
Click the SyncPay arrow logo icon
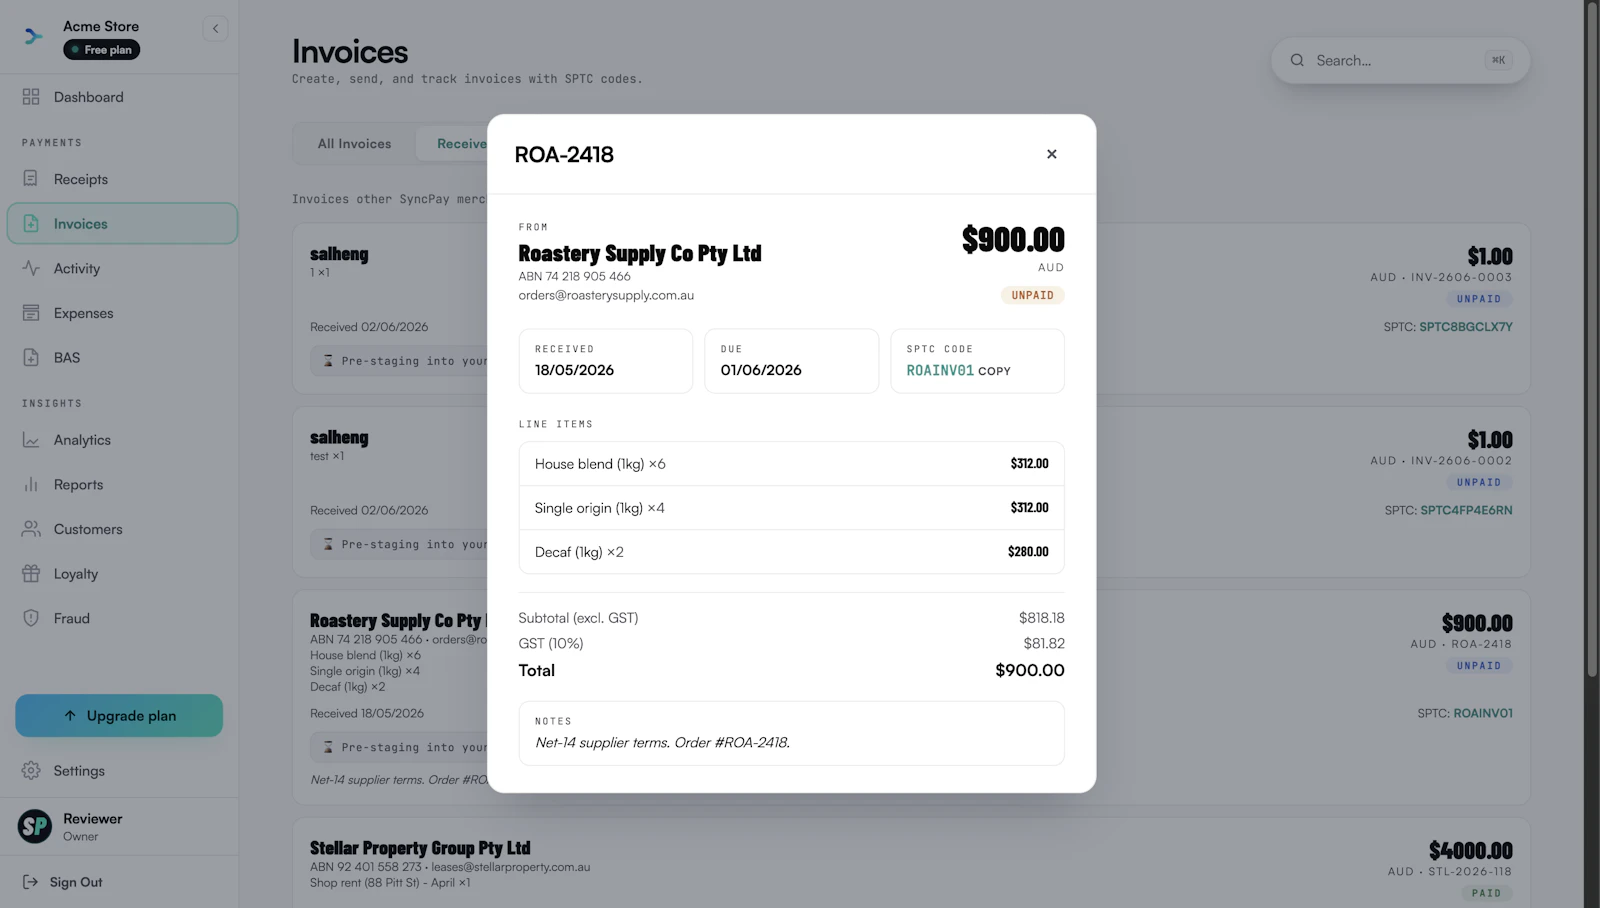pyautogui.click(x=34, y=37)
